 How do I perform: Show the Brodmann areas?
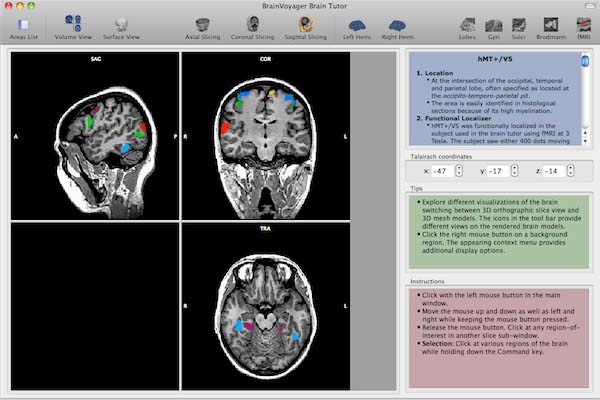click(550, 25)
